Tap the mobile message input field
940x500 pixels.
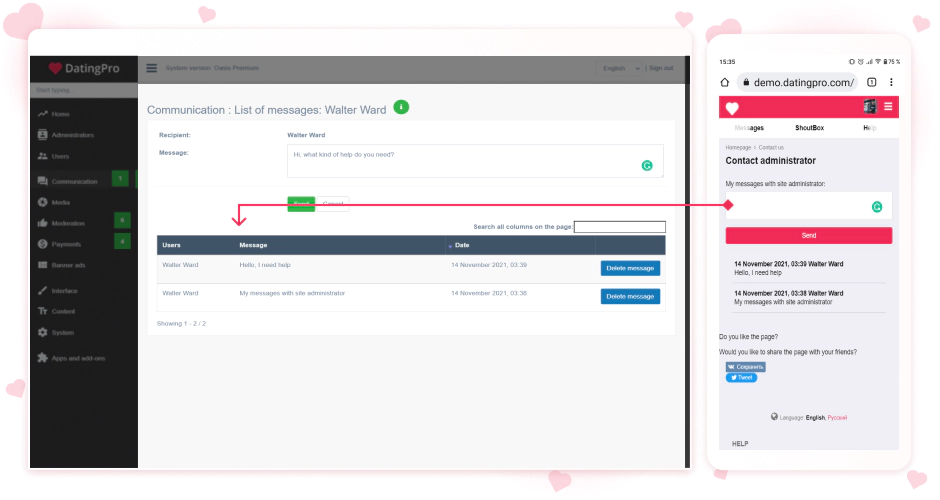(x=809, y=206)
